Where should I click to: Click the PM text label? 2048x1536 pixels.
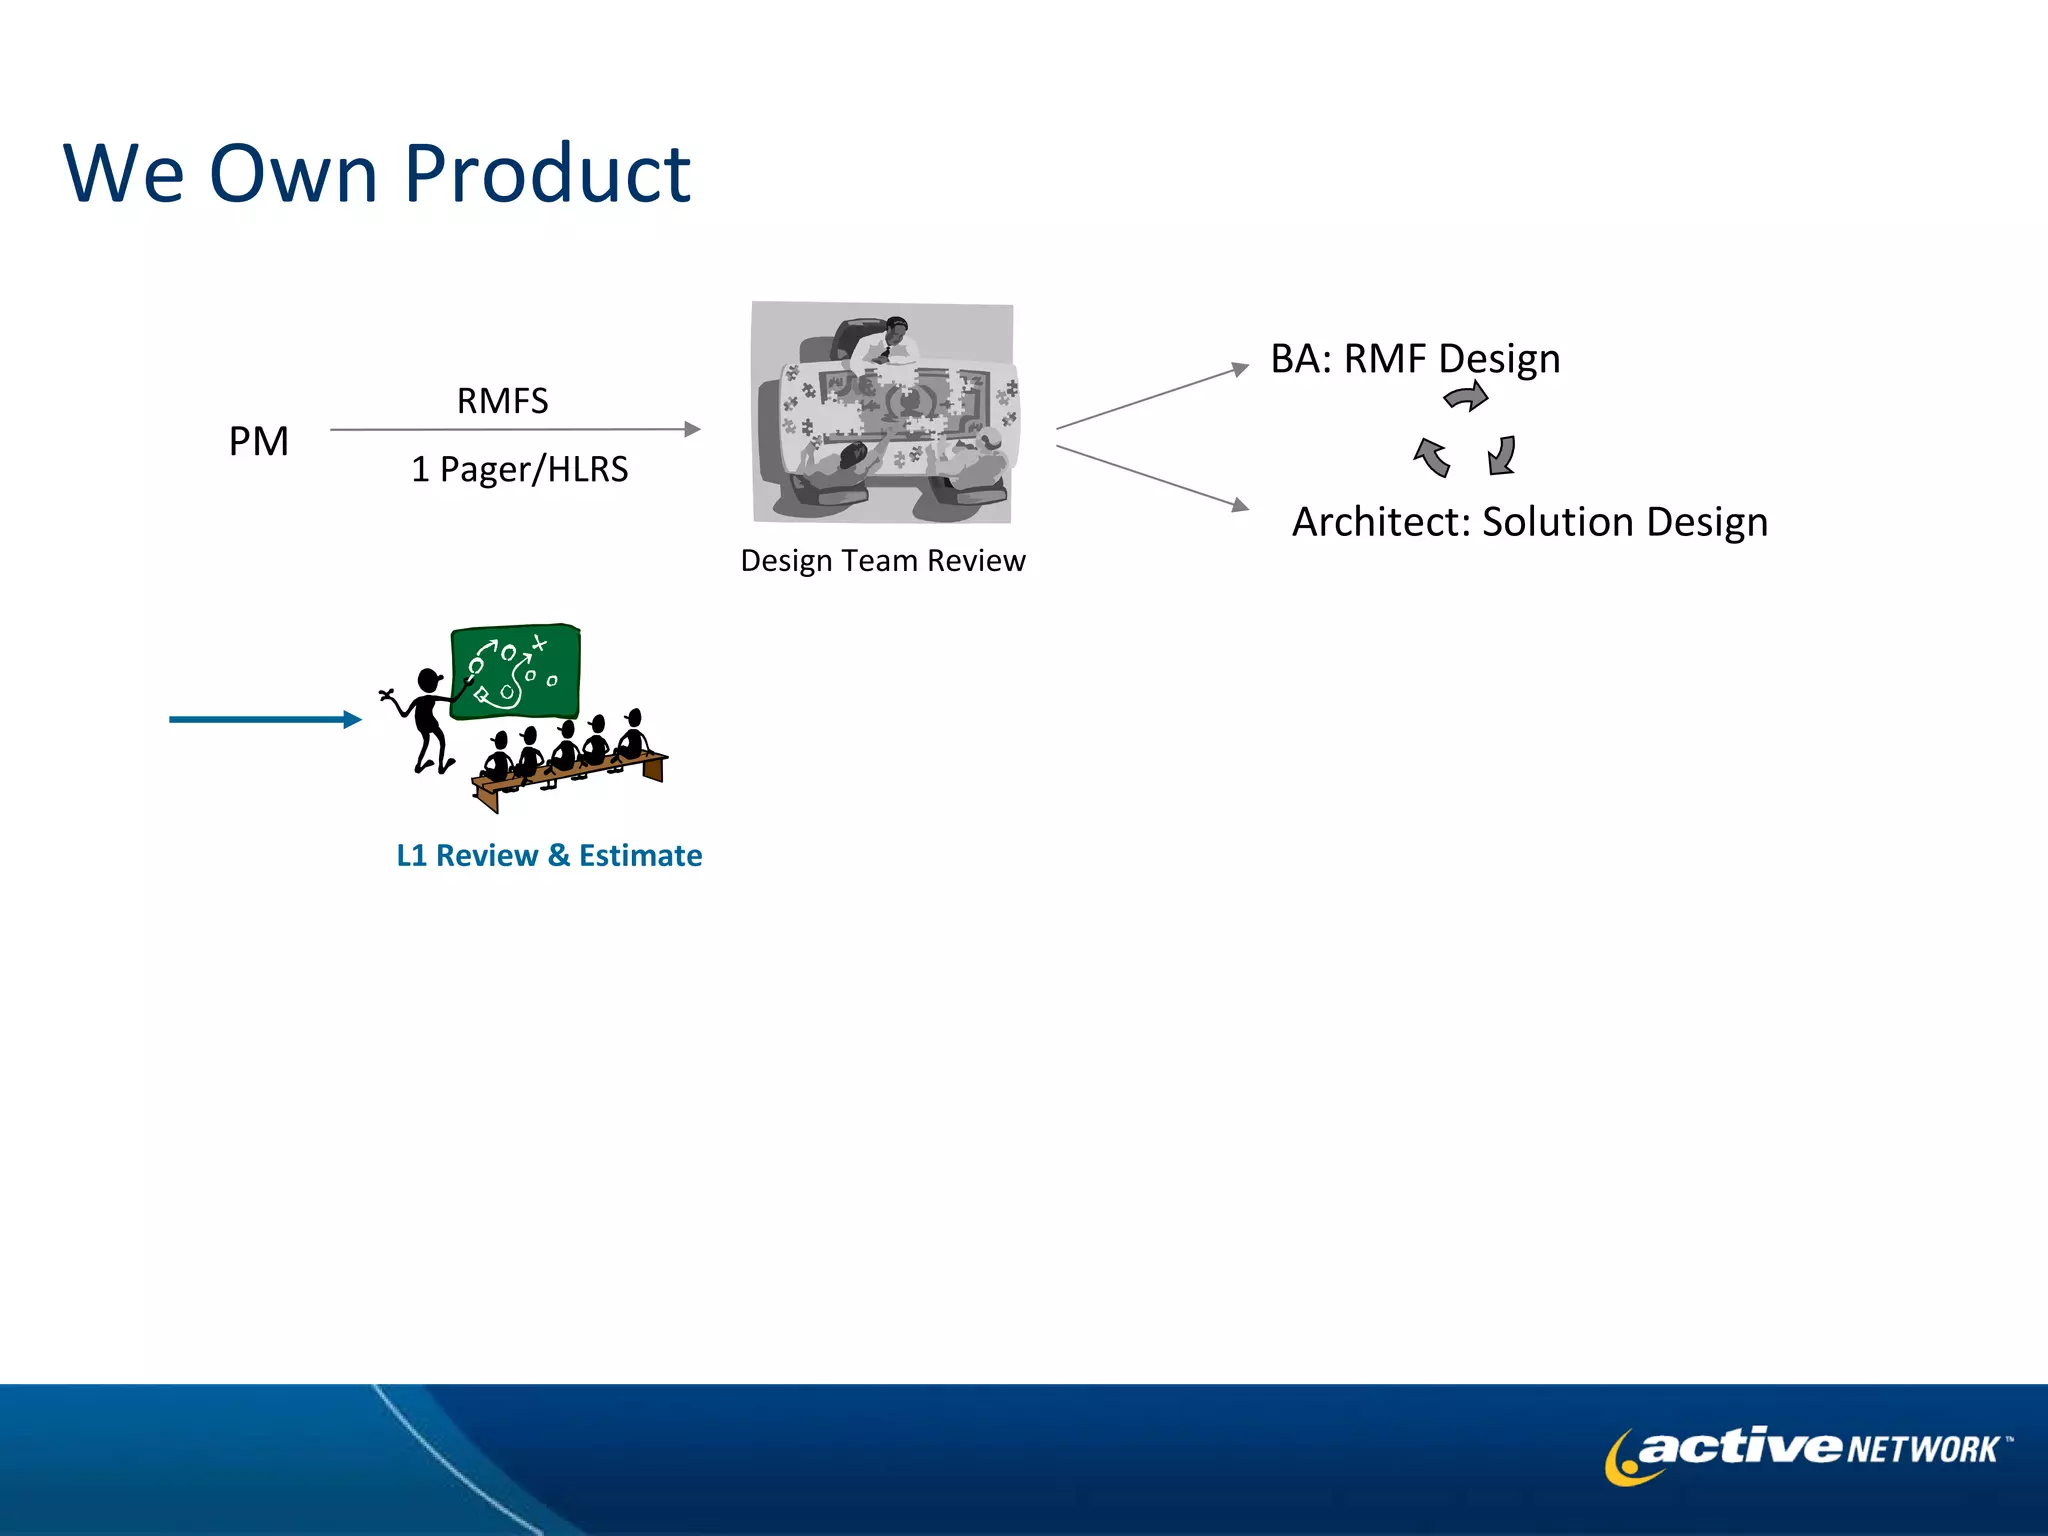[258, 441]
